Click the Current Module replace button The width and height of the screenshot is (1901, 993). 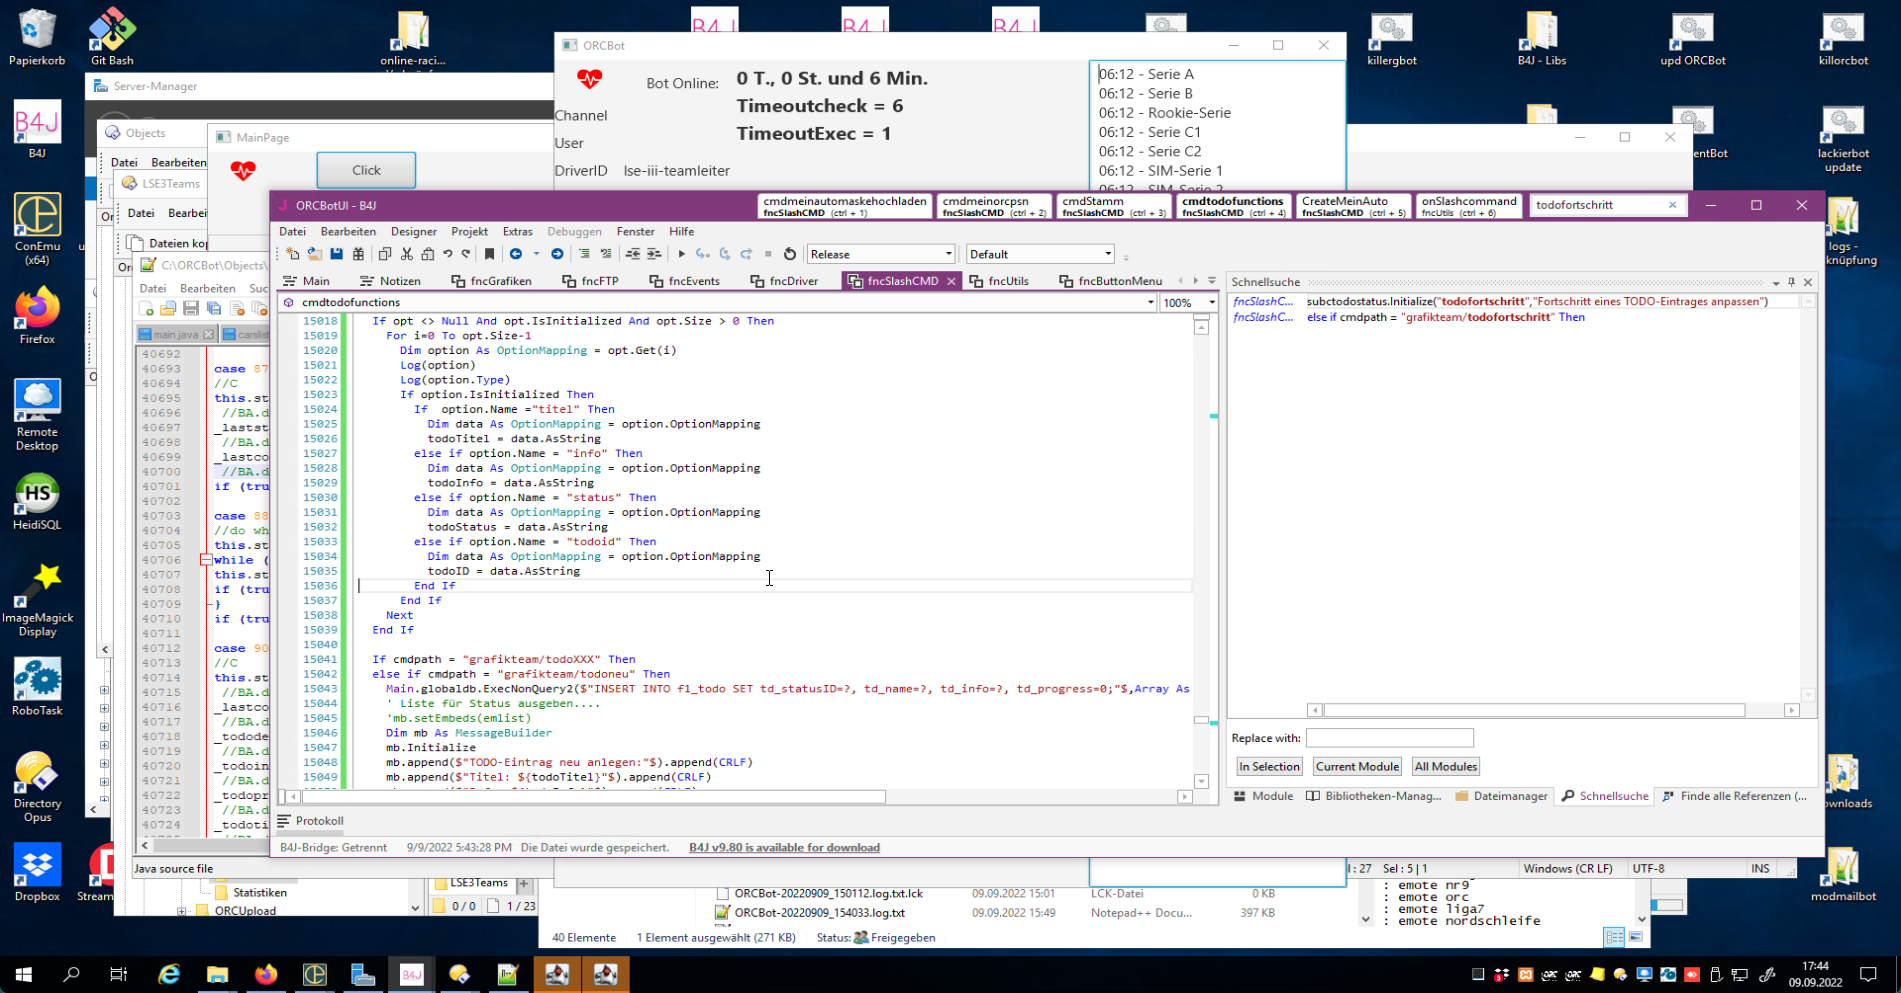pyautogui.click(x=1357, y=766)
